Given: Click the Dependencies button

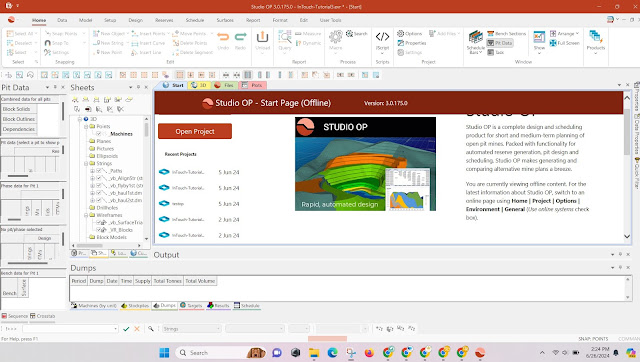Looking at the screenshot, I should 18,129.
